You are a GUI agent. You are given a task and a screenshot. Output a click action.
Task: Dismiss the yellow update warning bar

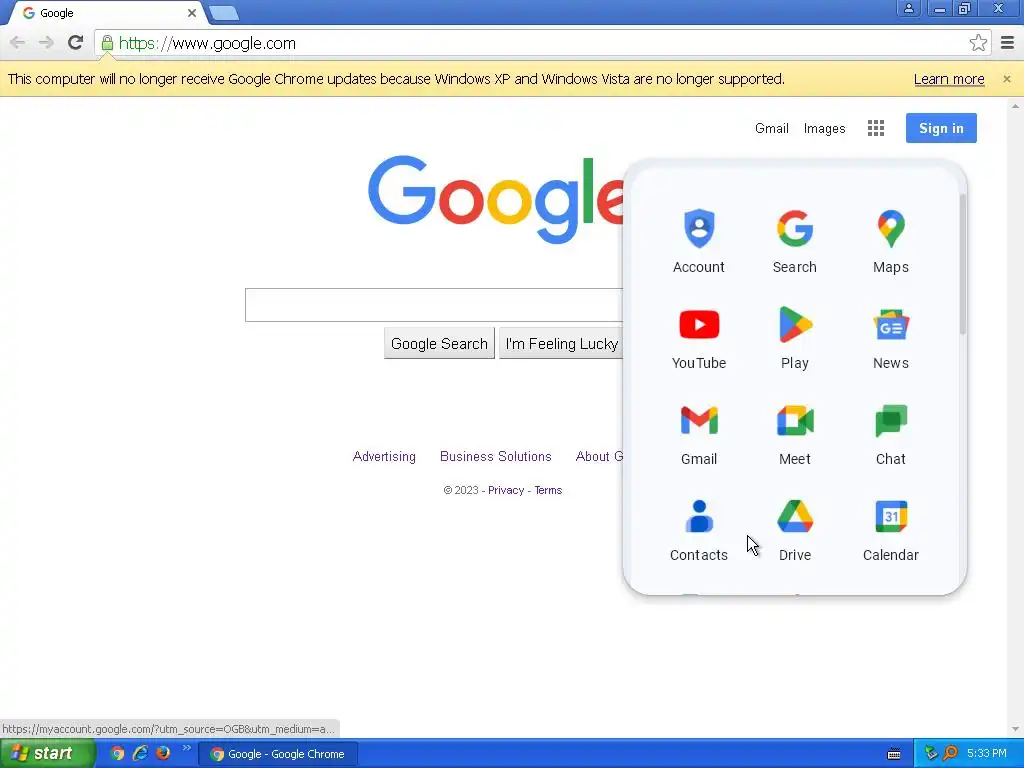pos(1007,79)
